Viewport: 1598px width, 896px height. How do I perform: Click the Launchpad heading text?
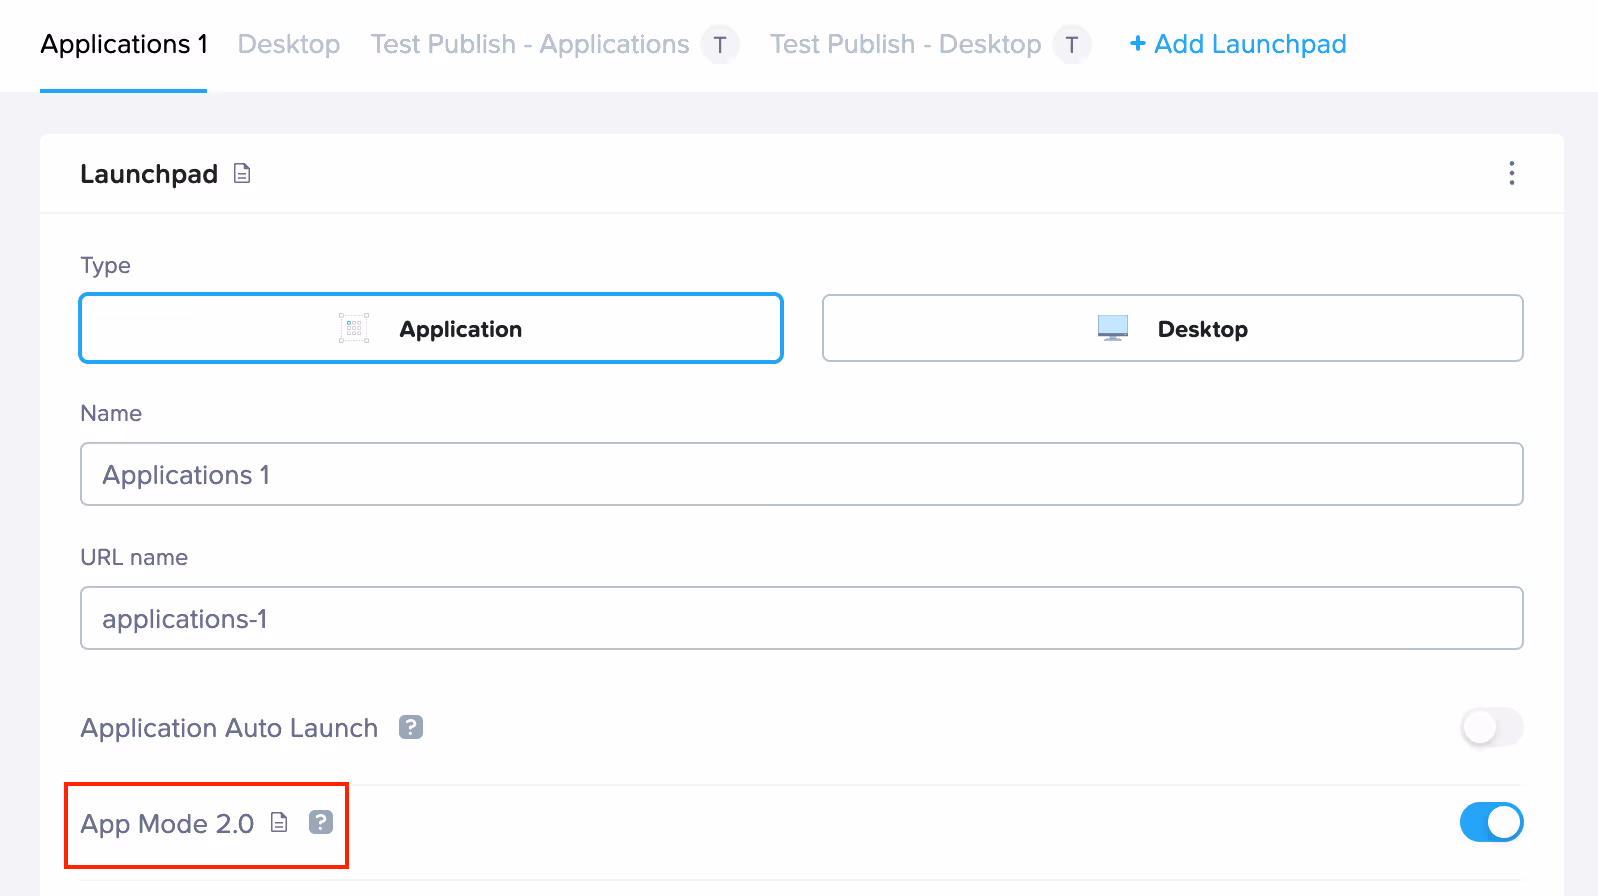click(x=149, y=174)
